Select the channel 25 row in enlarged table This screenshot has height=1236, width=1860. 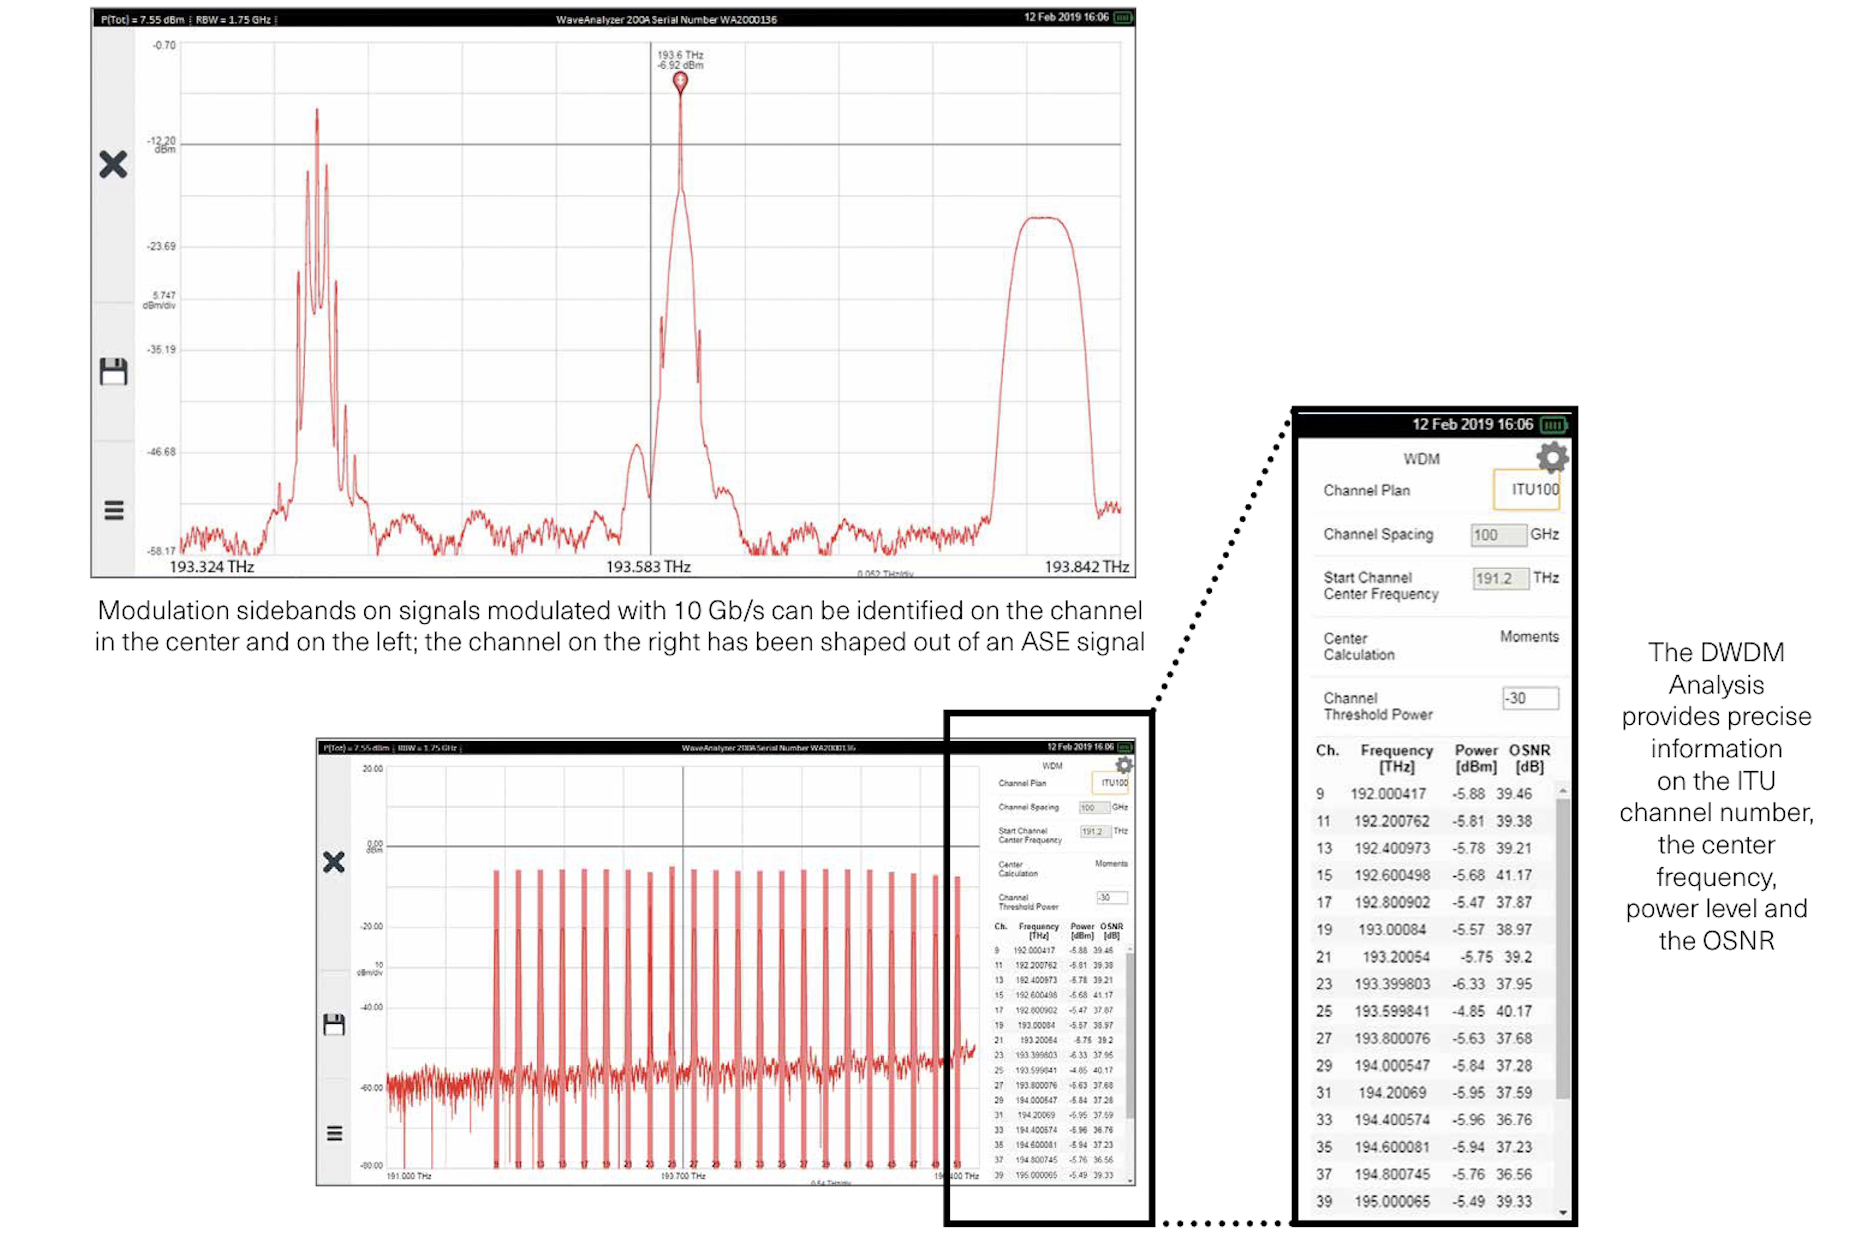click(1430, 1011)
